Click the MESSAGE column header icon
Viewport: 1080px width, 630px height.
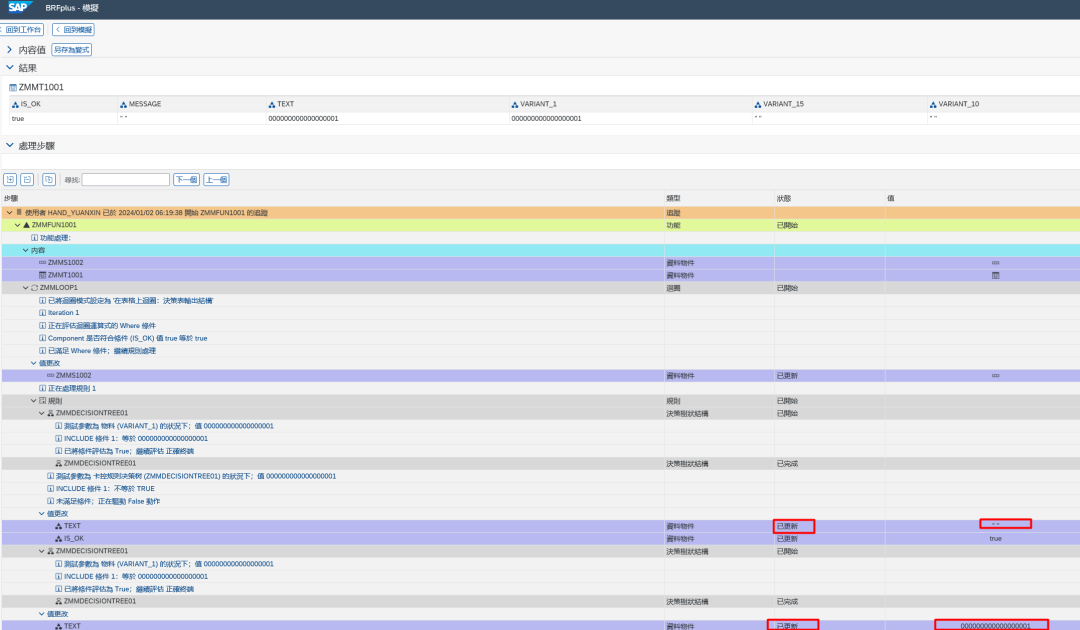point(123,105)
